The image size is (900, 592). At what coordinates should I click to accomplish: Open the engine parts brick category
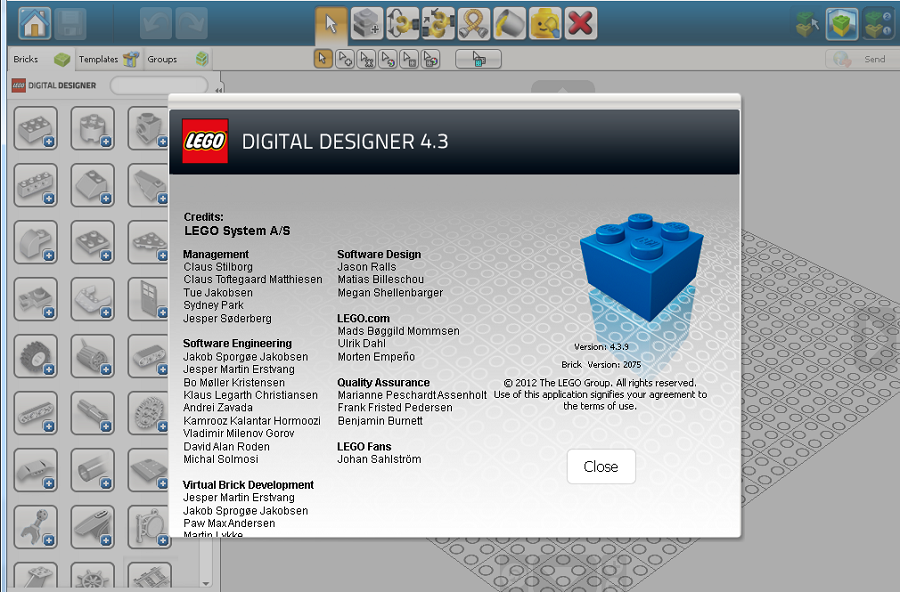click(92, 356)
